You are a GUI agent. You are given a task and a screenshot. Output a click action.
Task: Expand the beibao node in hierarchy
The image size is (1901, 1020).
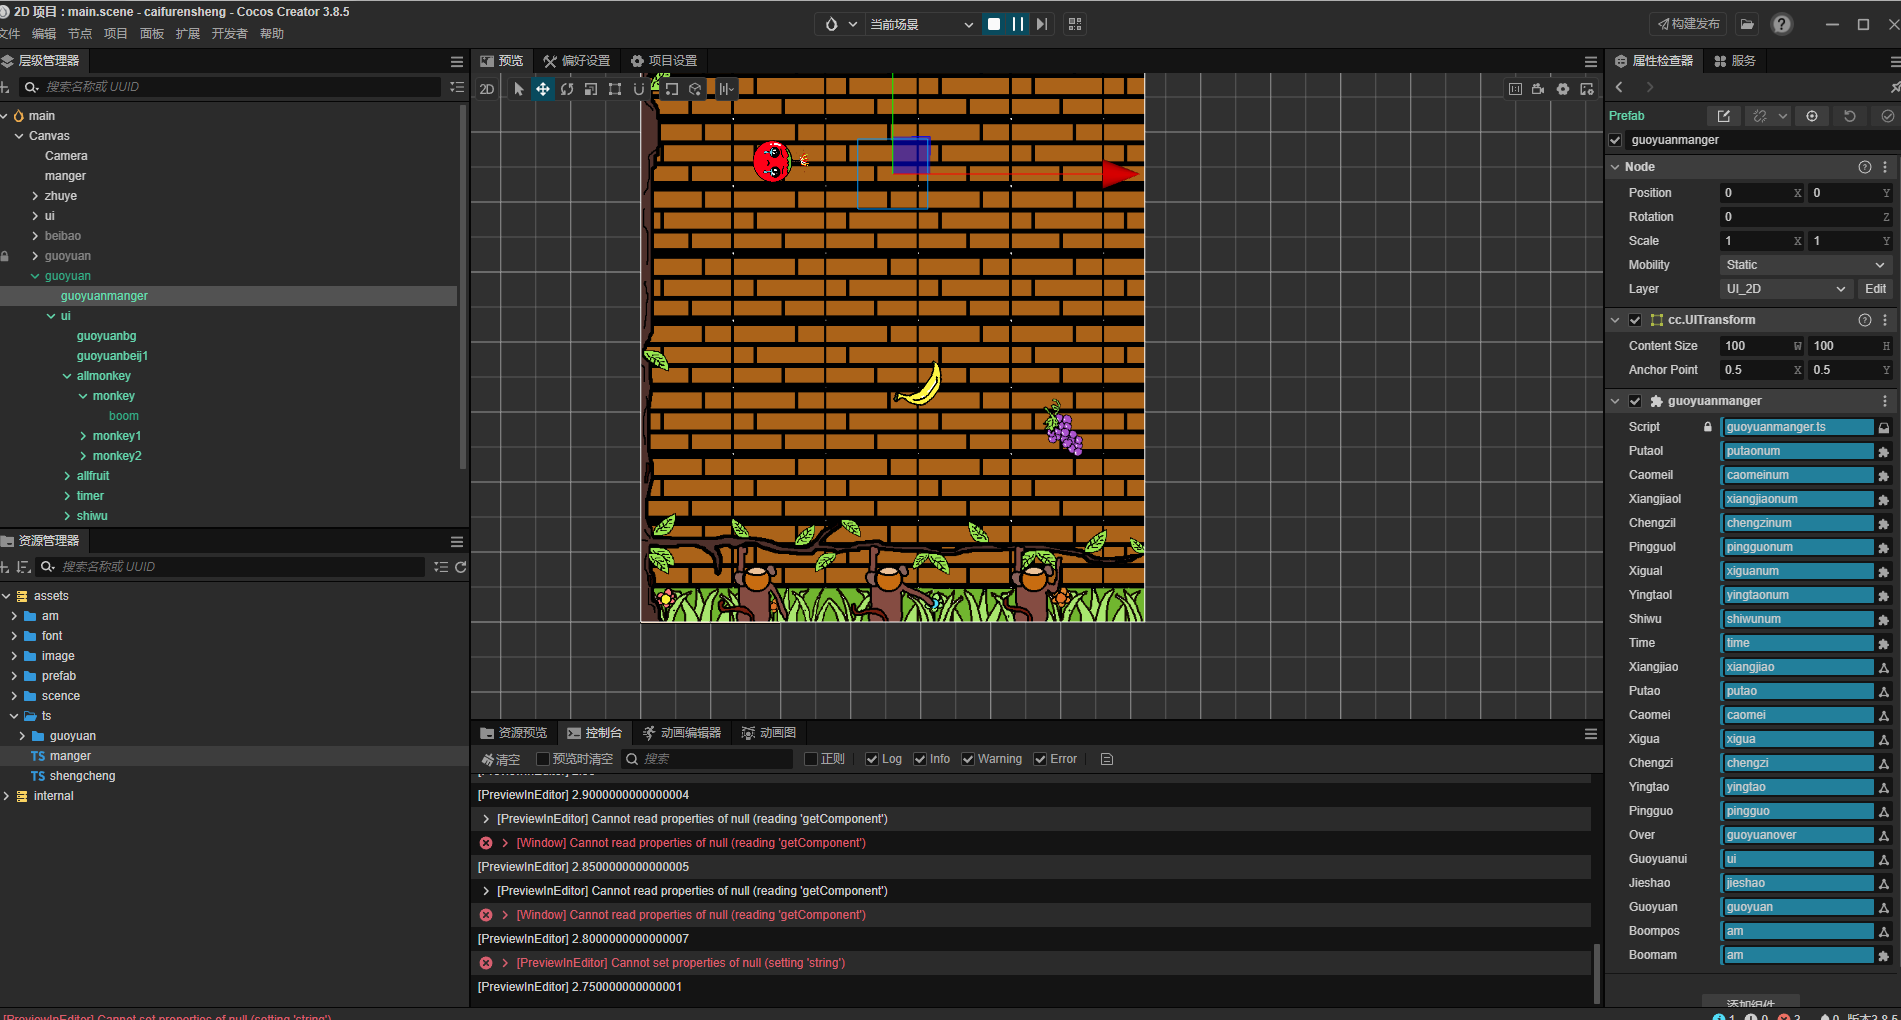tap(35, 236)
